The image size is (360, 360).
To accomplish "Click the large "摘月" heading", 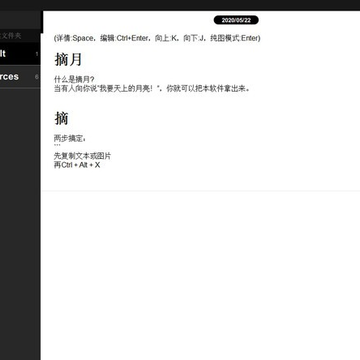I will click(x=68, y=59).
